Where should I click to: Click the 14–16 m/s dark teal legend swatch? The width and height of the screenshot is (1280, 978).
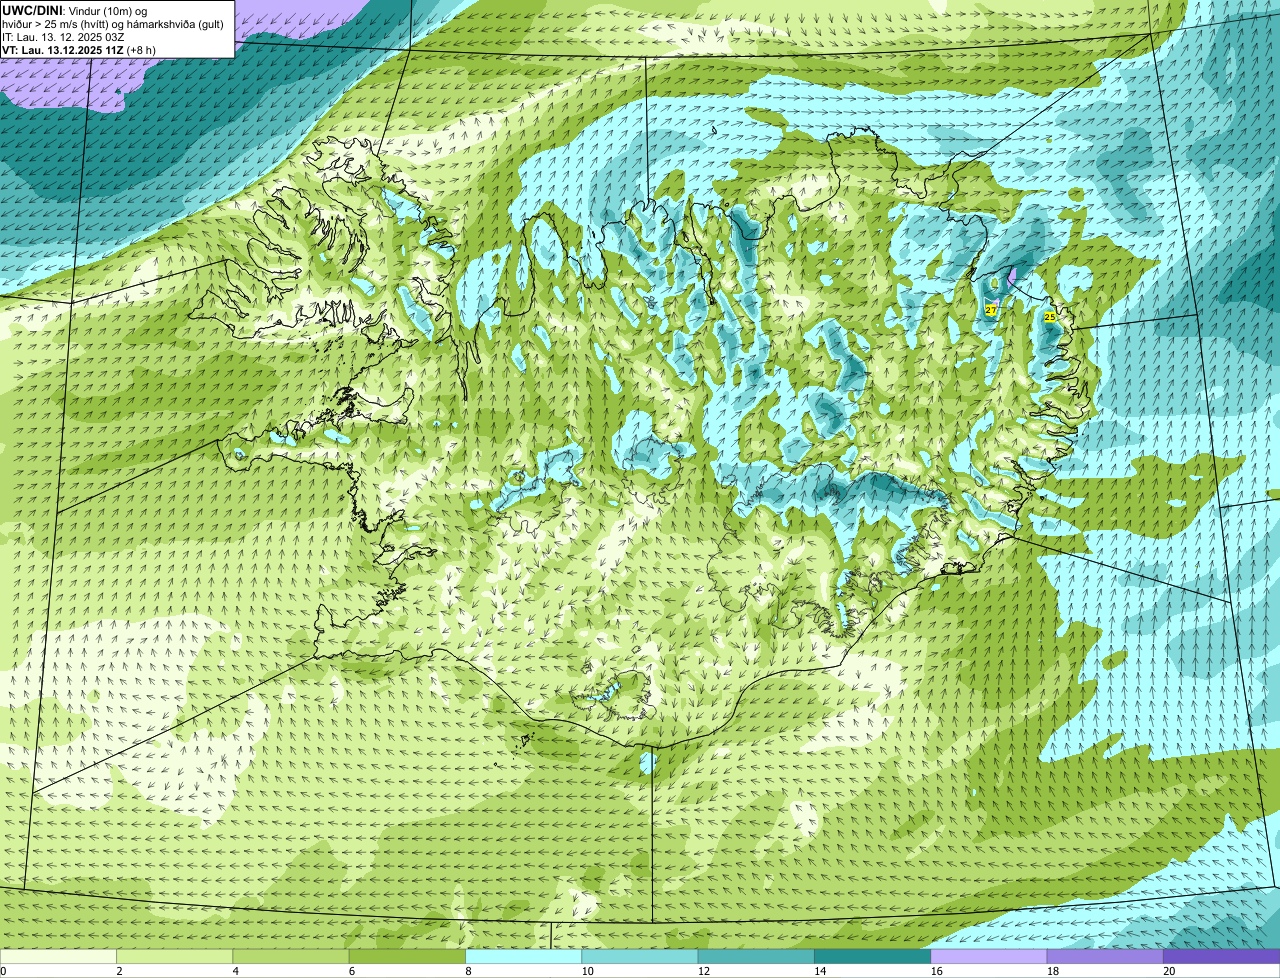tap(872, 956)
